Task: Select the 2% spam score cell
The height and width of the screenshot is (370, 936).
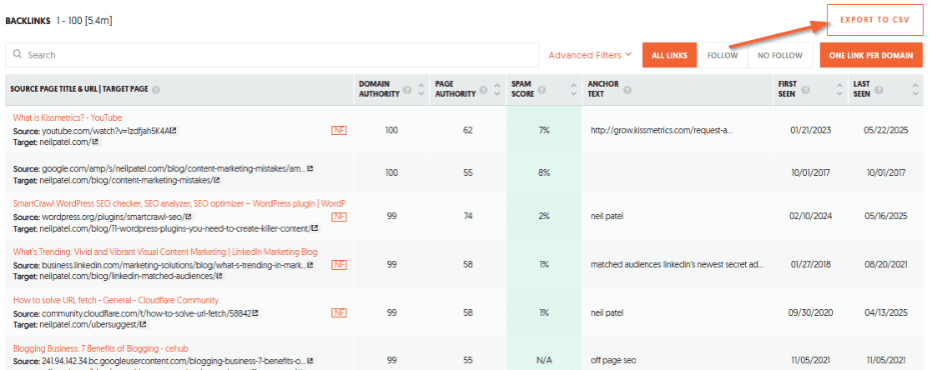Action: coord(544,216)
